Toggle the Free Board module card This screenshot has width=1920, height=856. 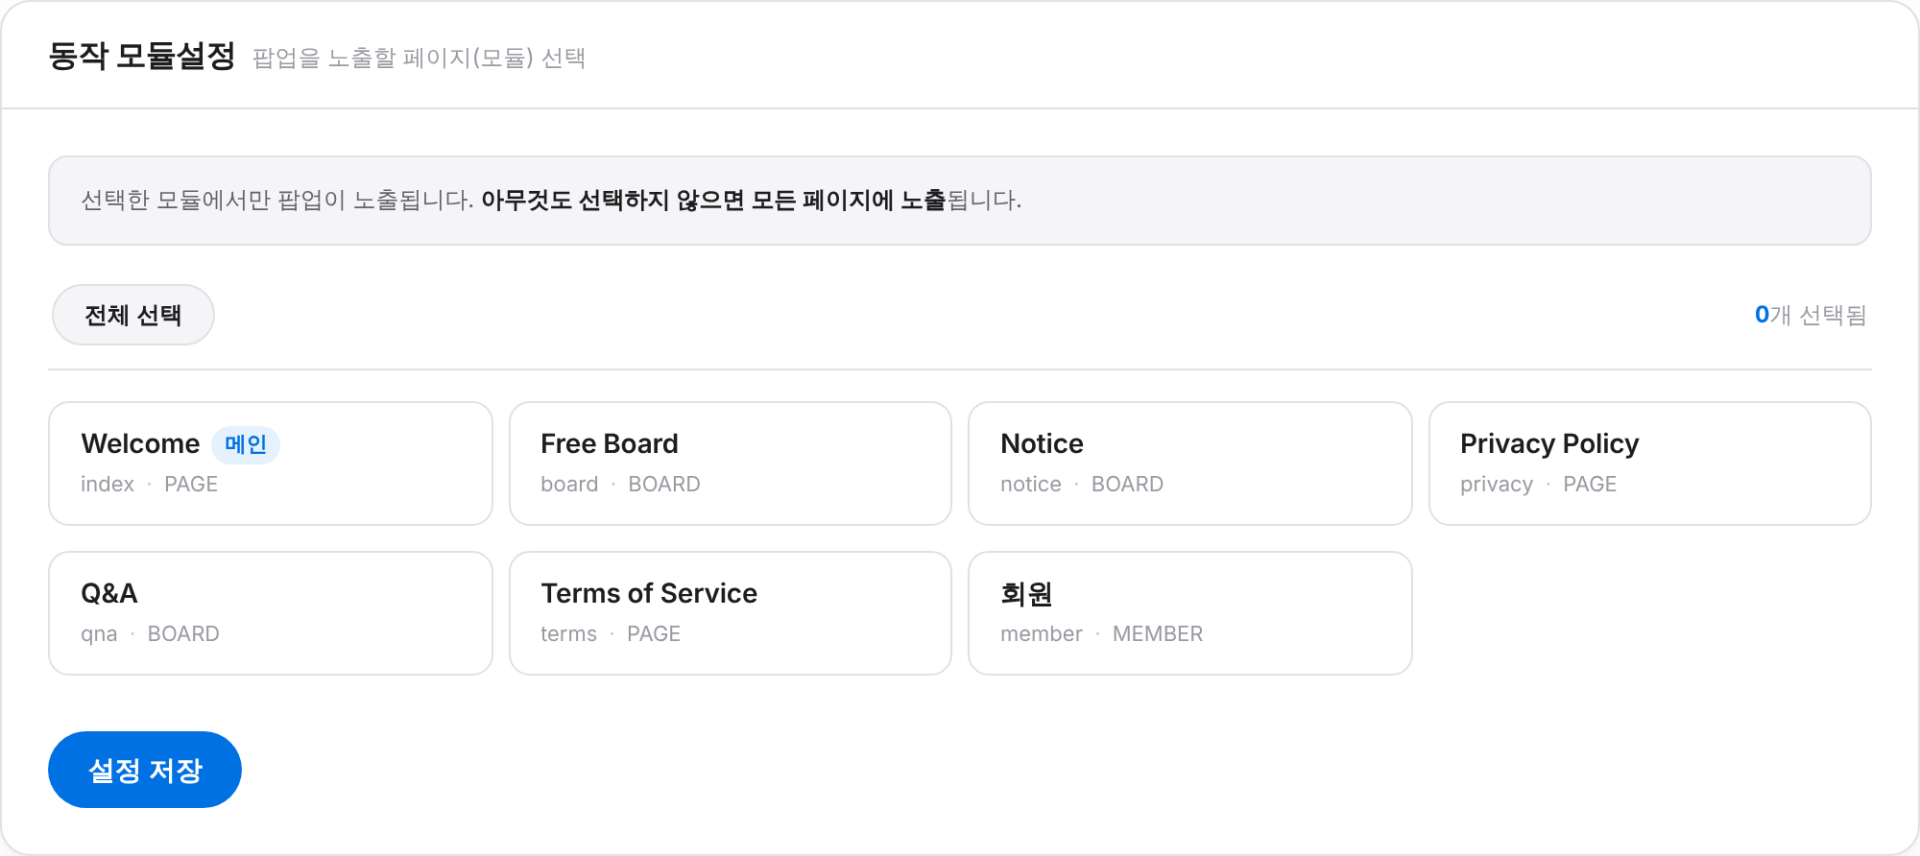(730, 464)
